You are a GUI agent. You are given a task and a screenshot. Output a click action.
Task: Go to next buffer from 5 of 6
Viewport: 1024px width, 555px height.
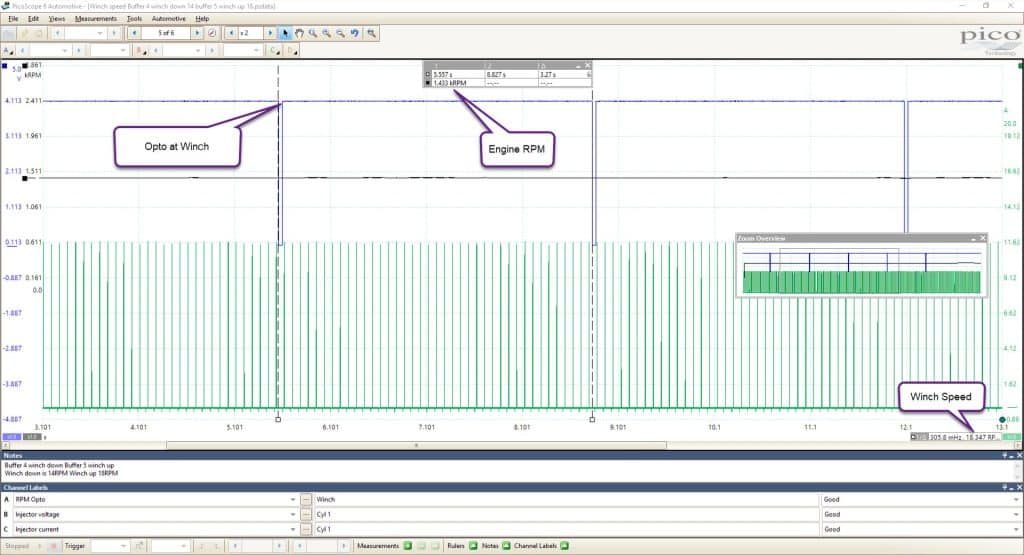coord(197,33)
